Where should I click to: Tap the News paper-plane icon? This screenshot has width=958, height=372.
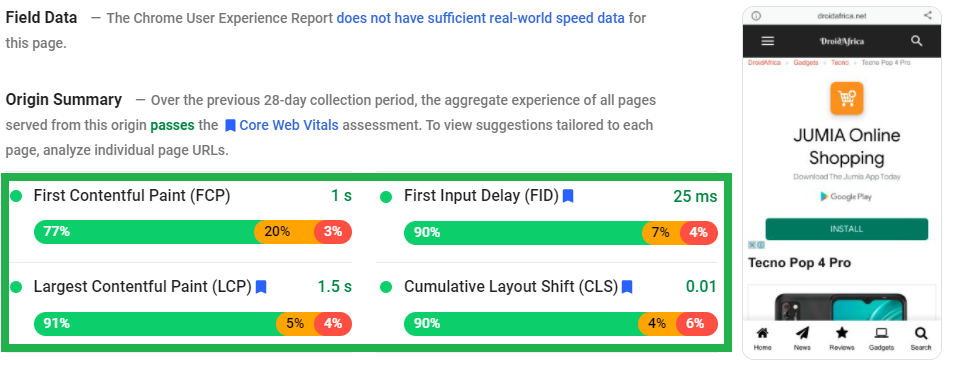click(802, 334)
